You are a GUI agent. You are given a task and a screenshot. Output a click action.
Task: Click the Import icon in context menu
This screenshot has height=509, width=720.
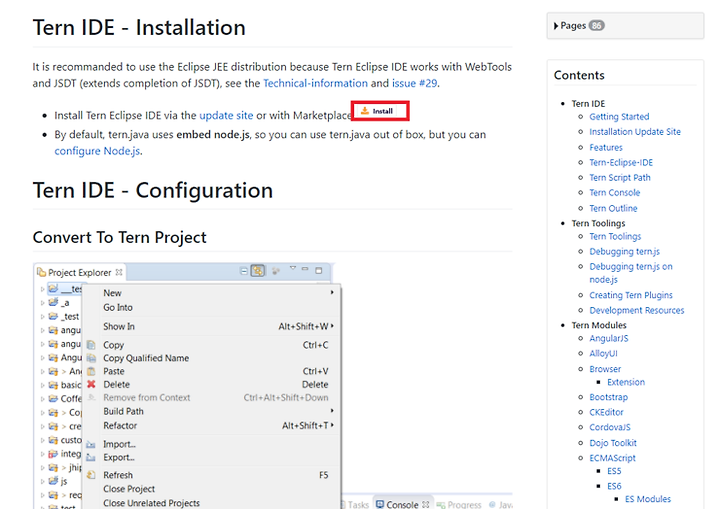coord(91,444)
